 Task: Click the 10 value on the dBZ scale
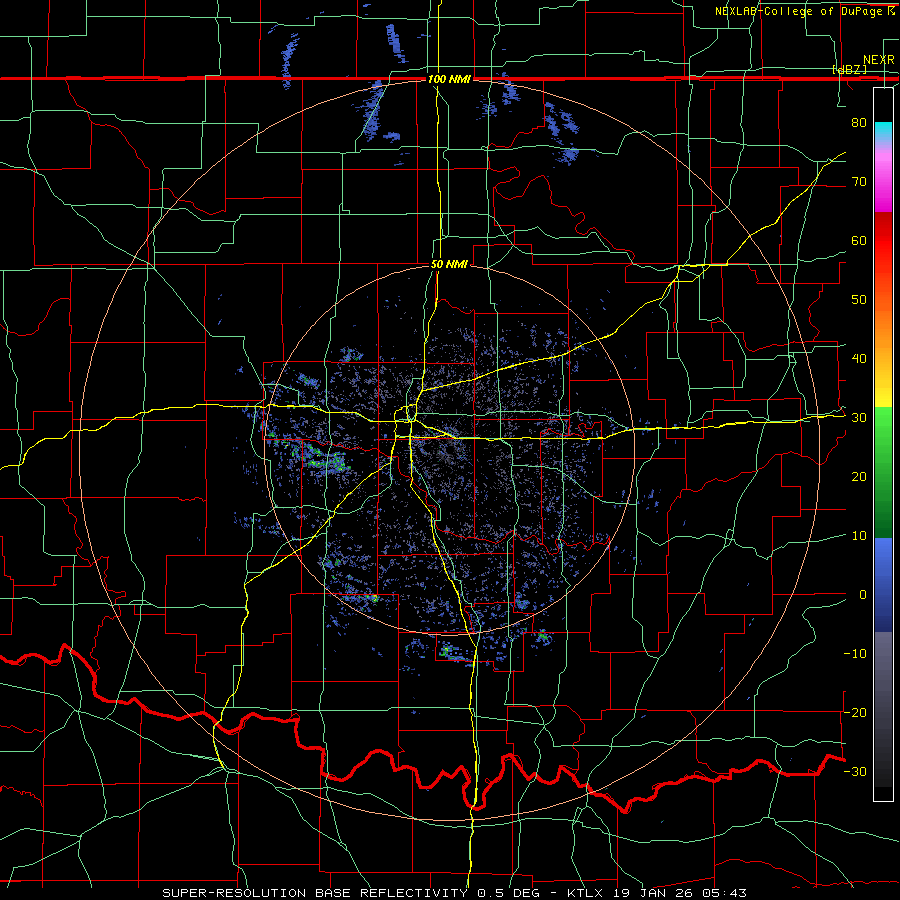[x=859, y=536]
